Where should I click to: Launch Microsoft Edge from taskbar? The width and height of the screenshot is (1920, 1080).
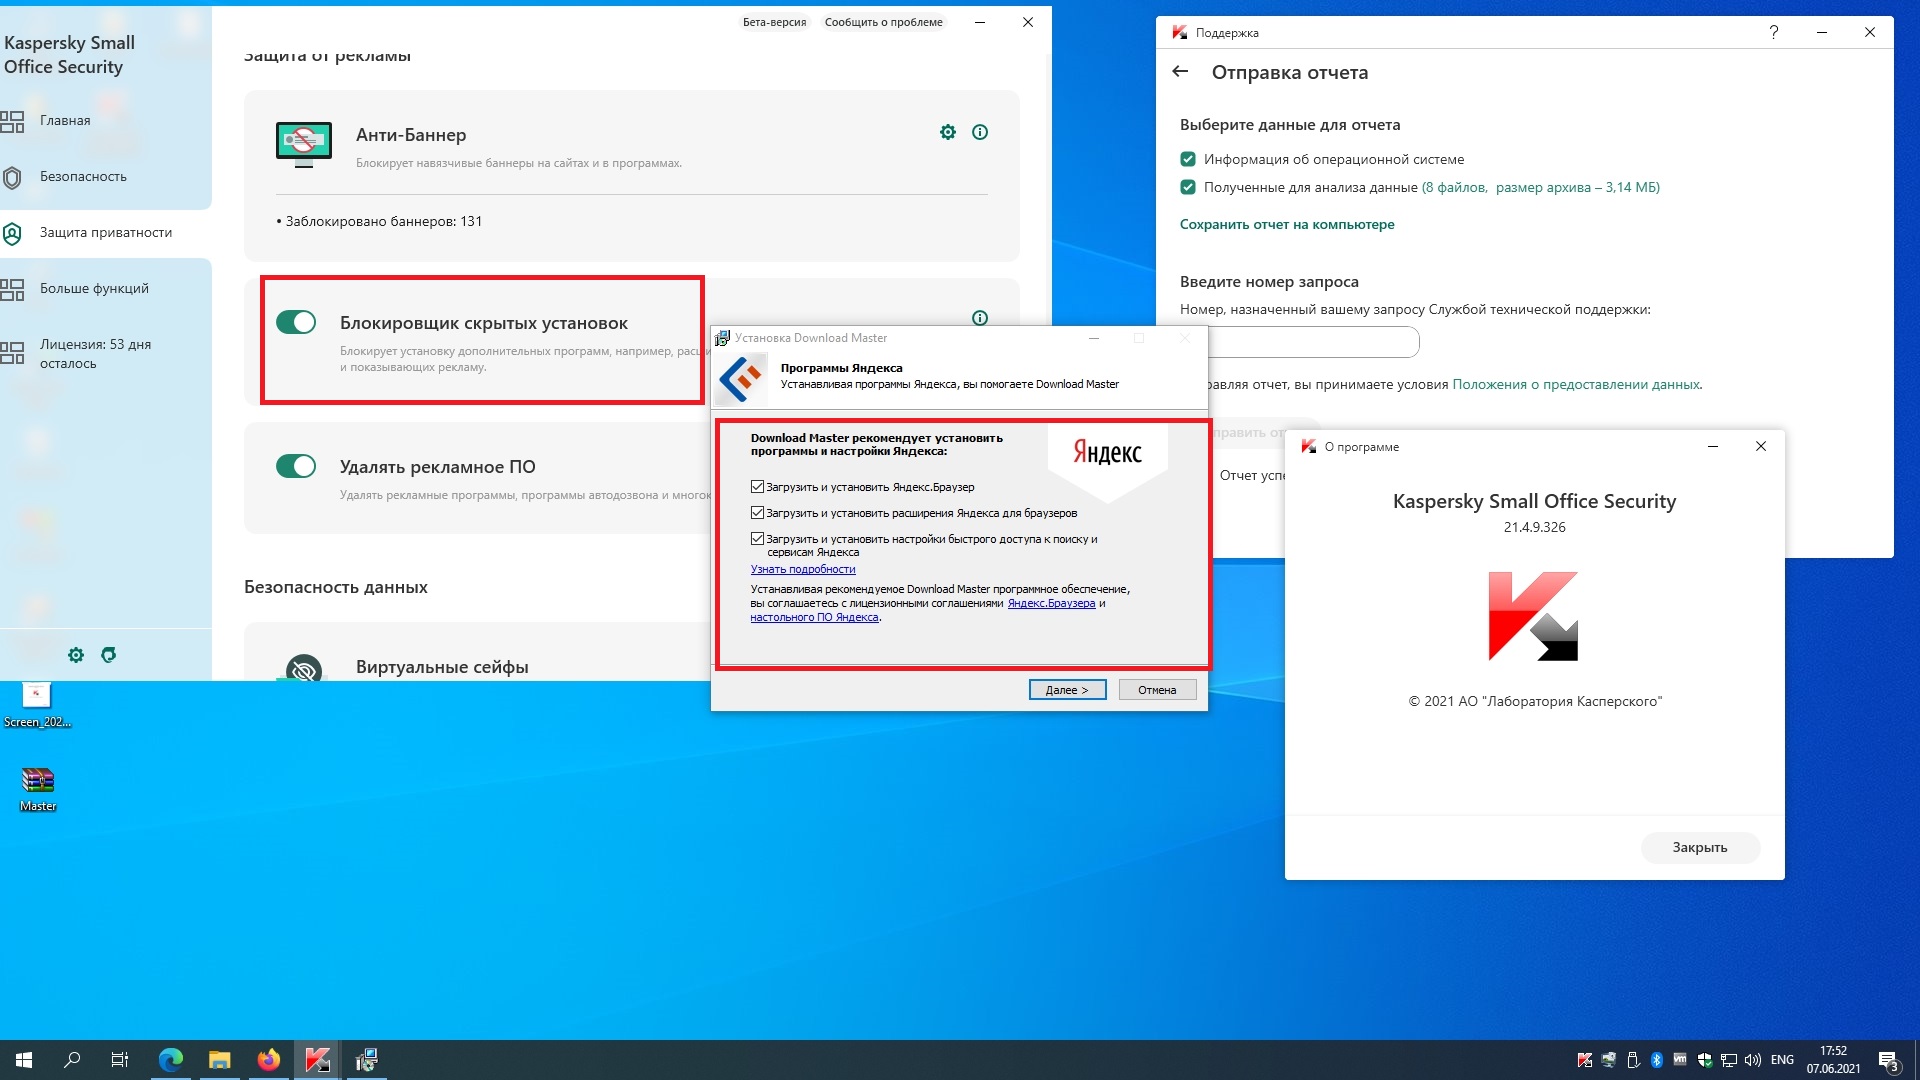point(171,1060)
